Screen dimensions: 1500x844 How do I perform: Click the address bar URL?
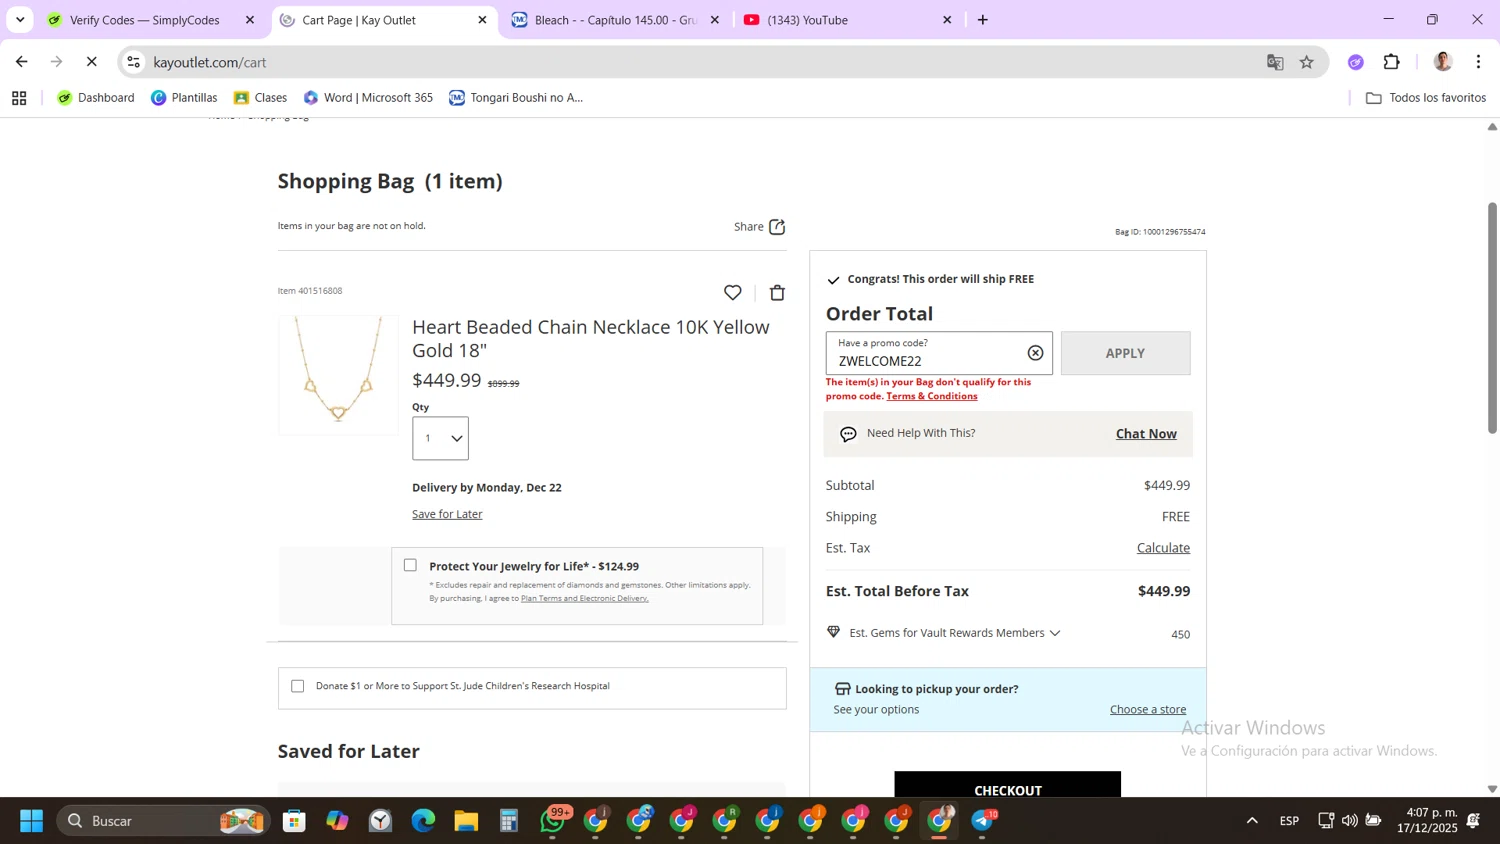(210, 62)
